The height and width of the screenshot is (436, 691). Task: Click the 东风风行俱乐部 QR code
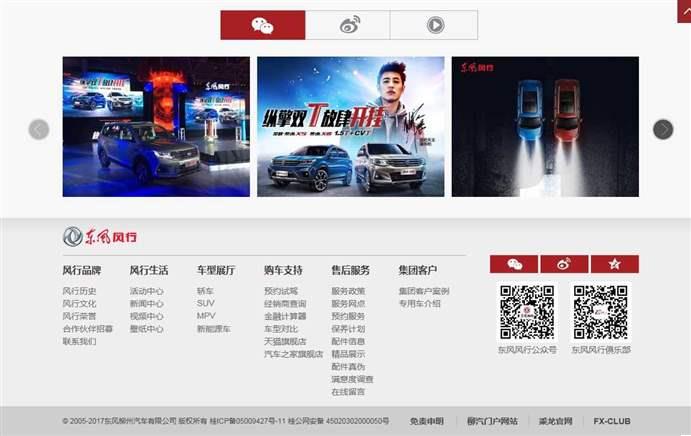[601, 312]
